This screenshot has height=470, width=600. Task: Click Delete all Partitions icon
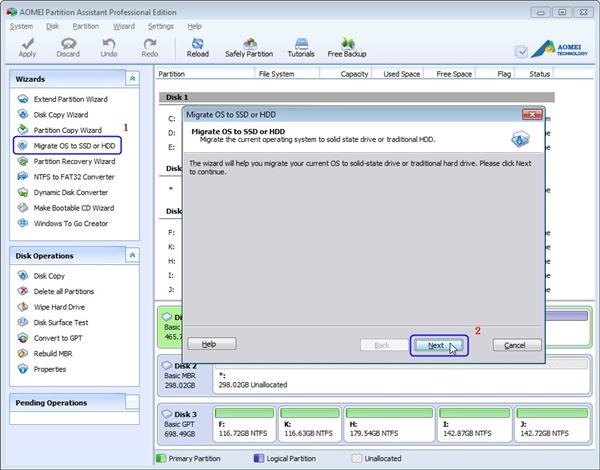click(x=23, y=291)
